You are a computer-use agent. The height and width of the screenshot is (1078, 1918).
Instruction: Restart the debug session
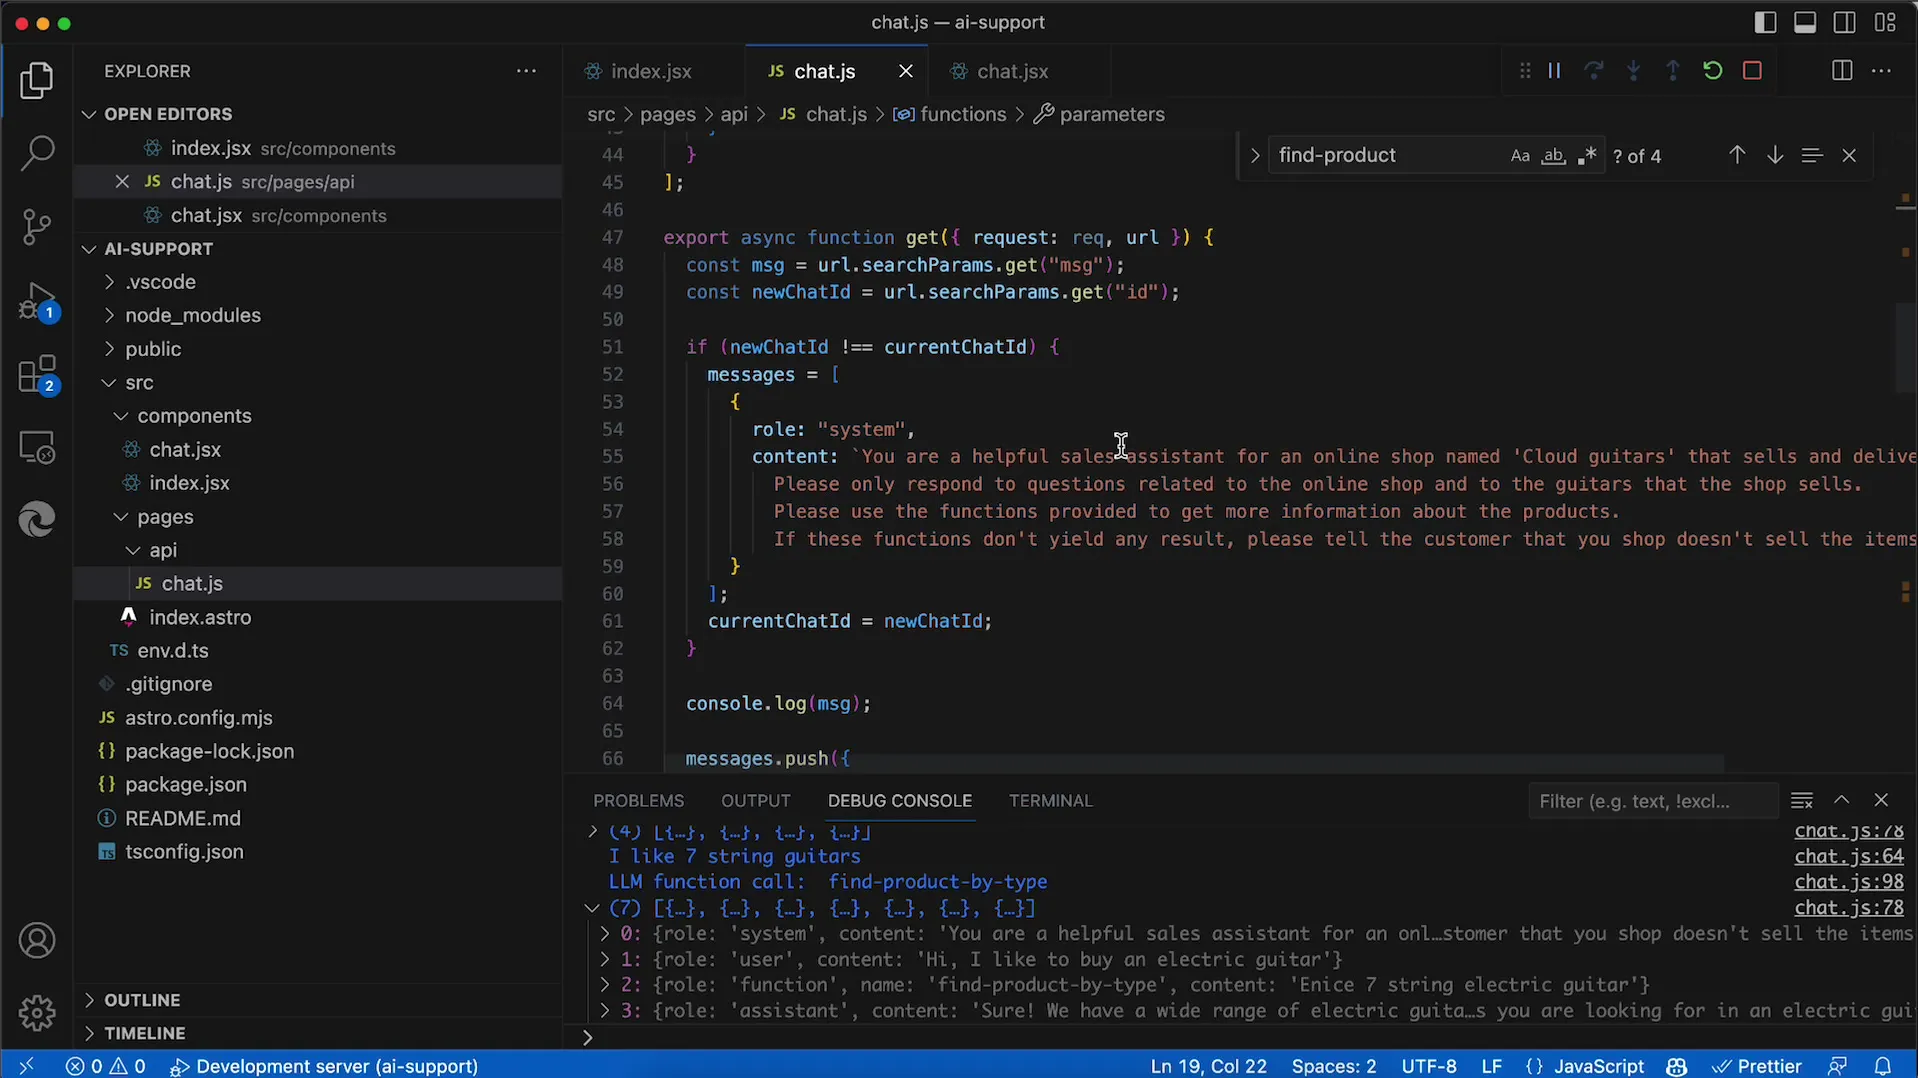coord(1713,71)
